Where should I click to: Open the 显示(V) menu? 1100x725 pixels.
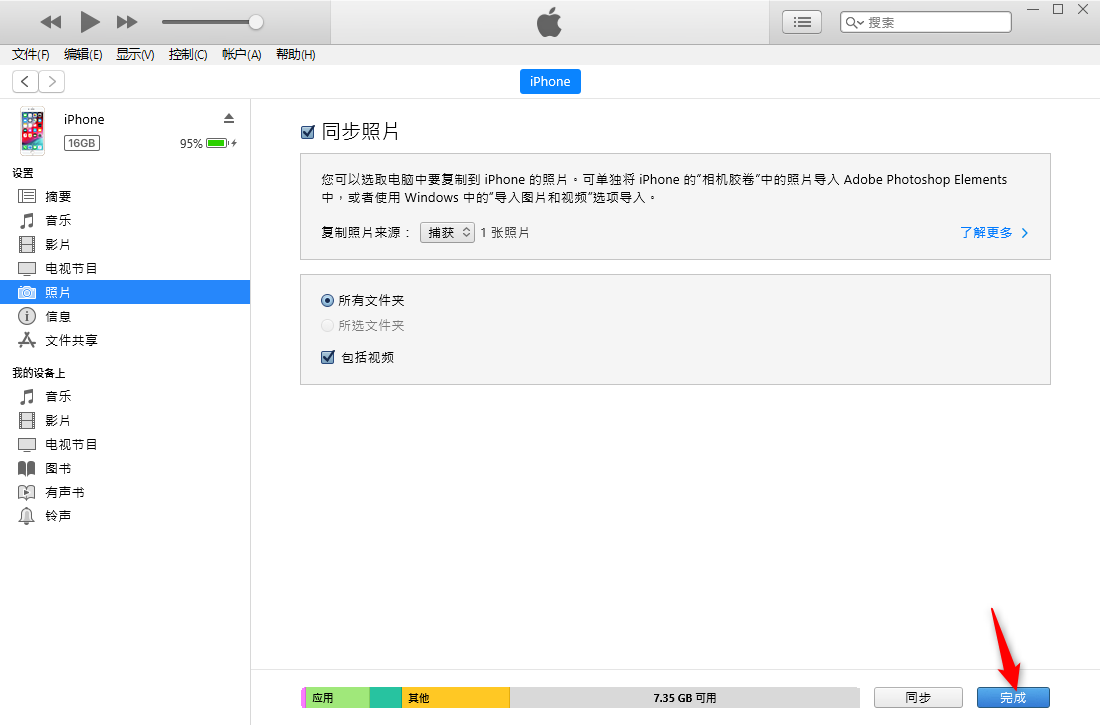click(x=135, y=55)
